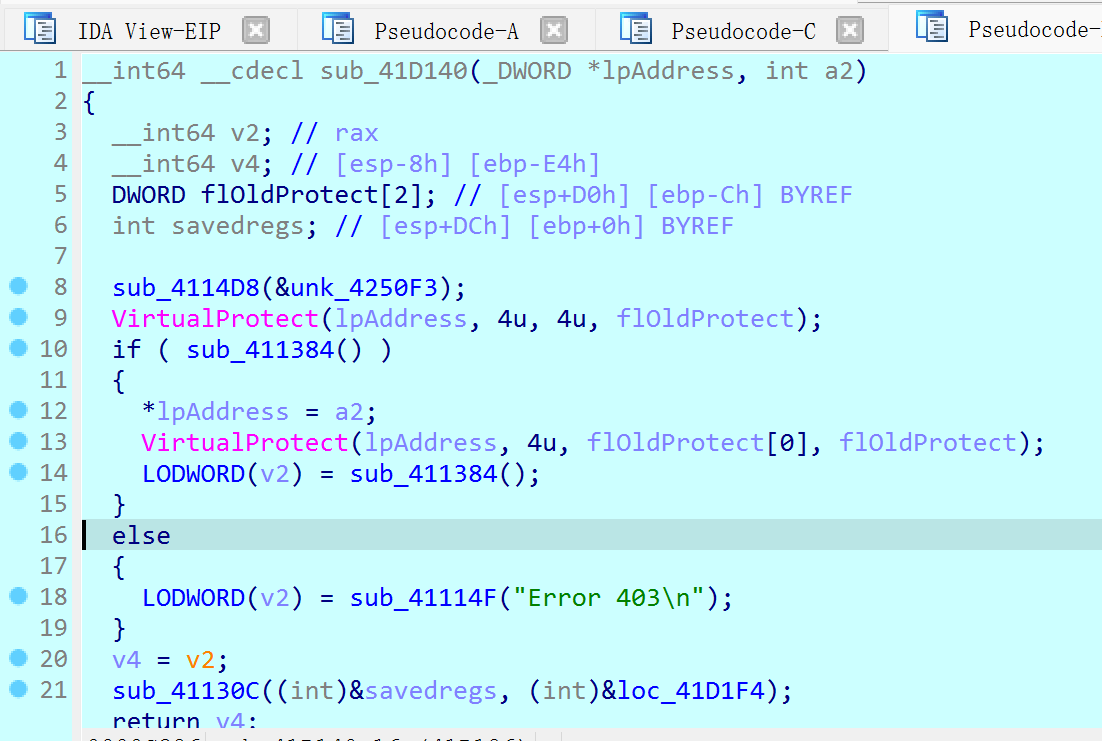
Task: Toggle breakpoint dot on line 21
Action: point(18,690)
